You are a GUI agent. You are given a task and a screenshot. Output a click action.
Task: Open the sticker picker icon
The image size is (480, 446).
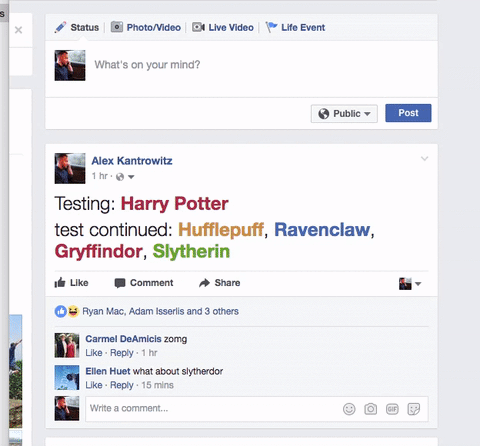[413, 409]
